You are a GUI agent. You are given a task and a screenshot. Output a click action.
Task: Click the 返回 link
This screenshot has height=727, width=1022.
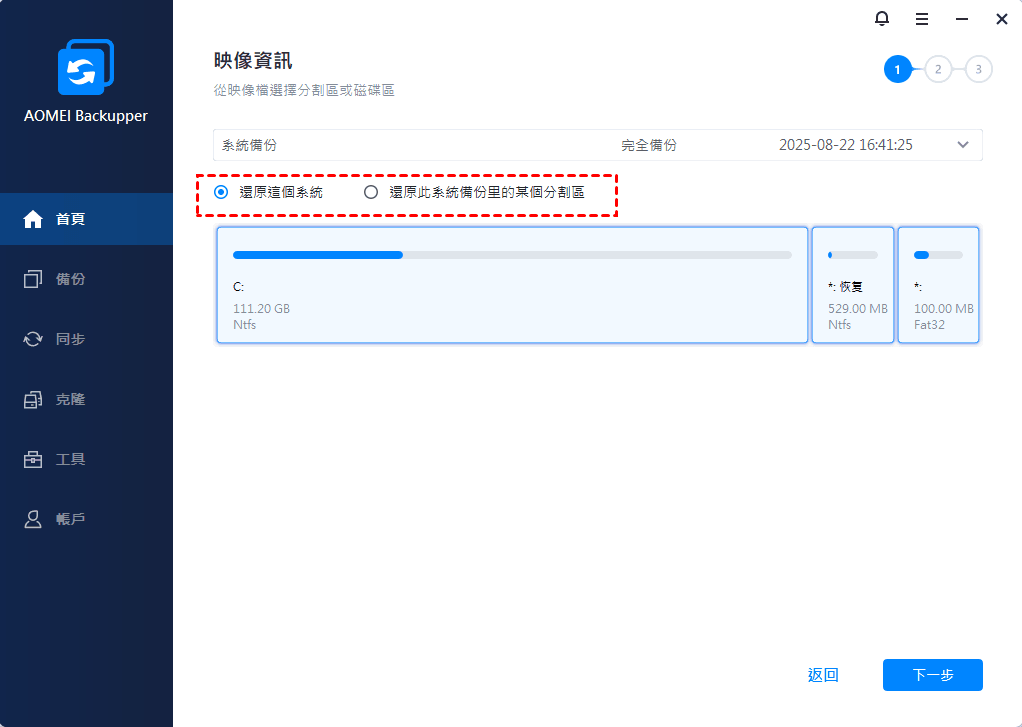tap(823, 675)
